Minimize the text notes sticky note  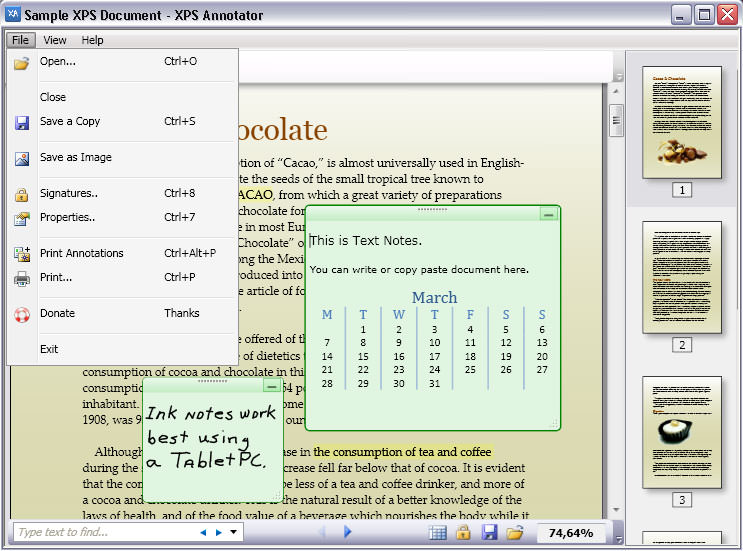coord(549,215)
